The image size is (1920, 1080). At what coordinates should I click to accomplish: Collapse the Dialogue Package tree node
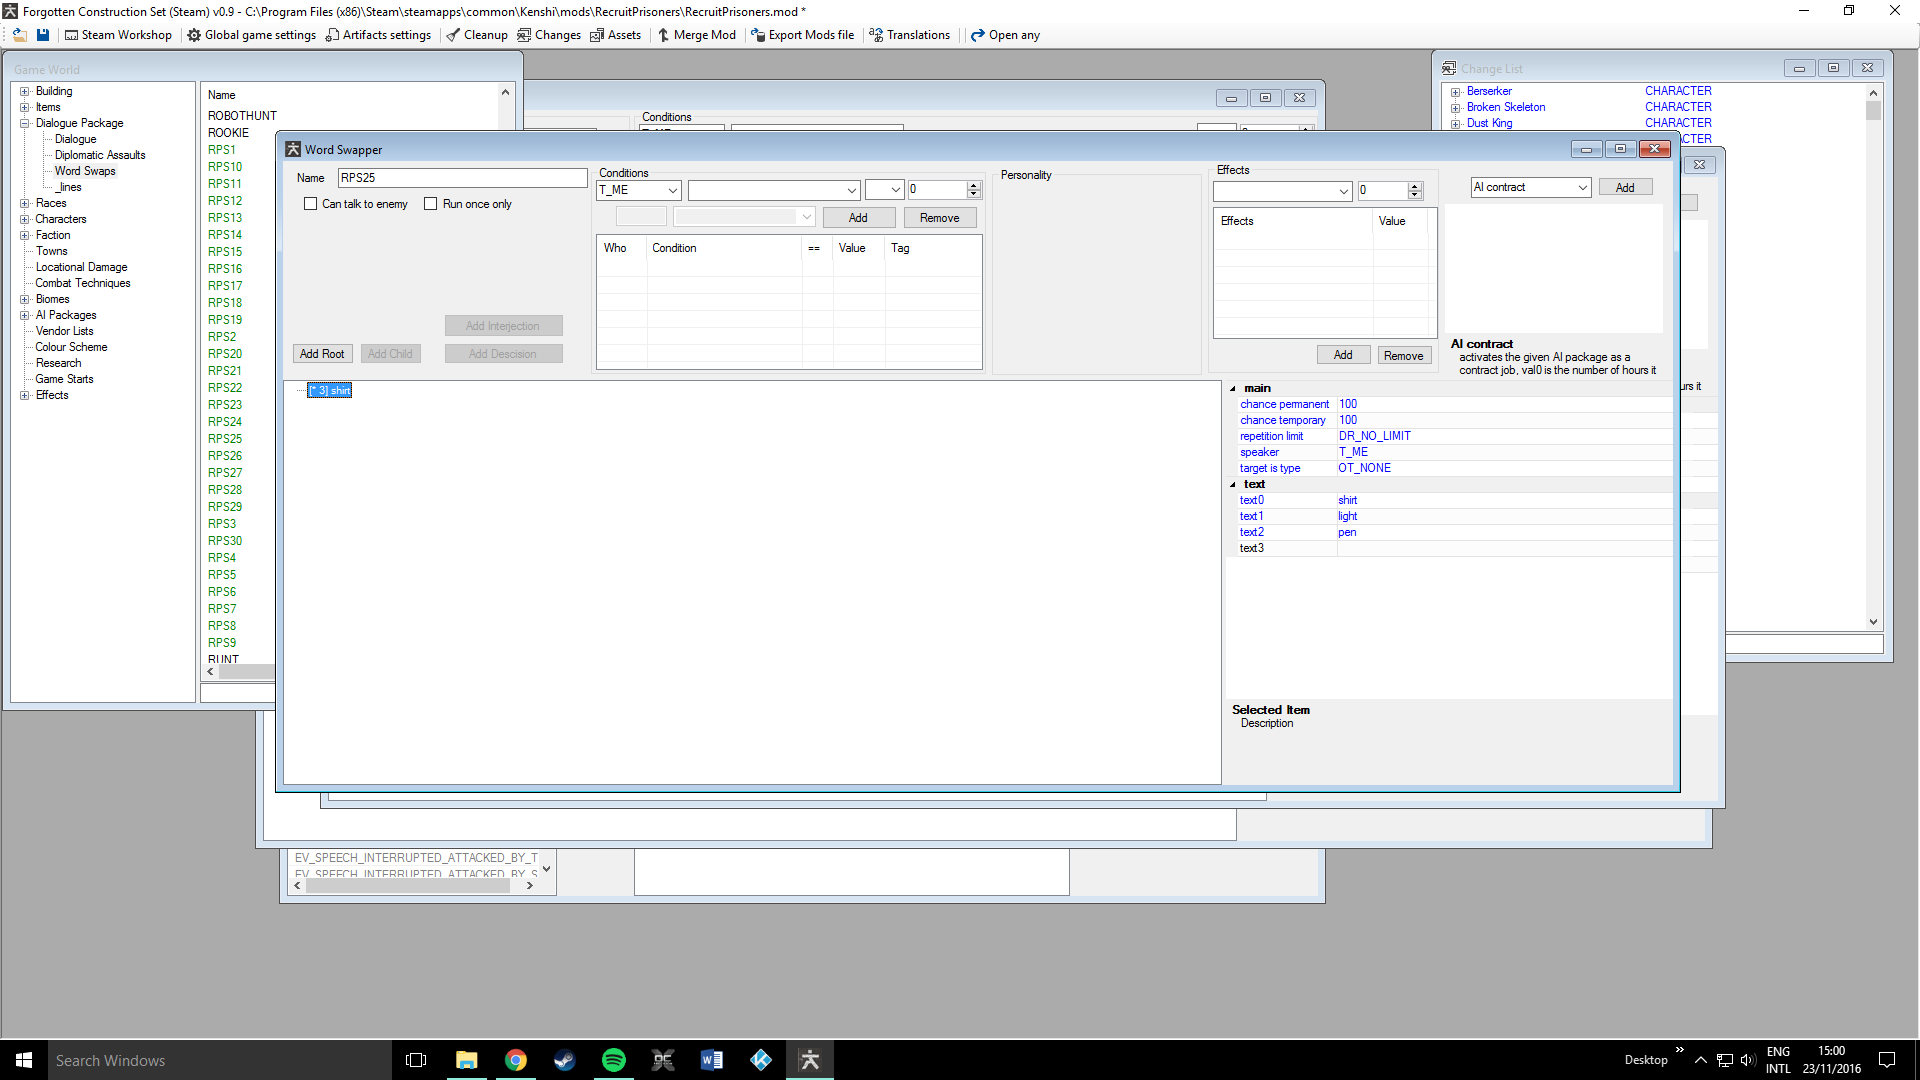tap(25, 123)
